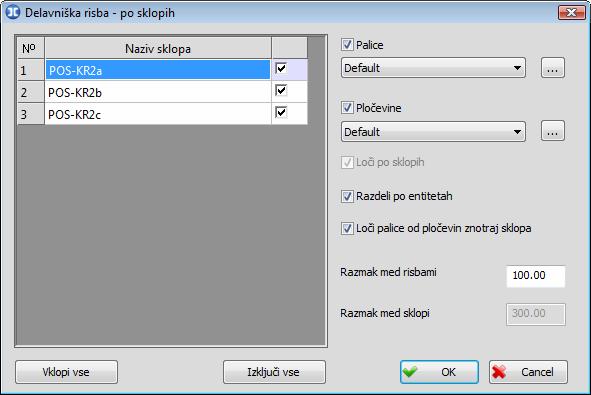591x395 pixels.
Task: Disable Razdeli po entitetah option
Action: point(347,196)
